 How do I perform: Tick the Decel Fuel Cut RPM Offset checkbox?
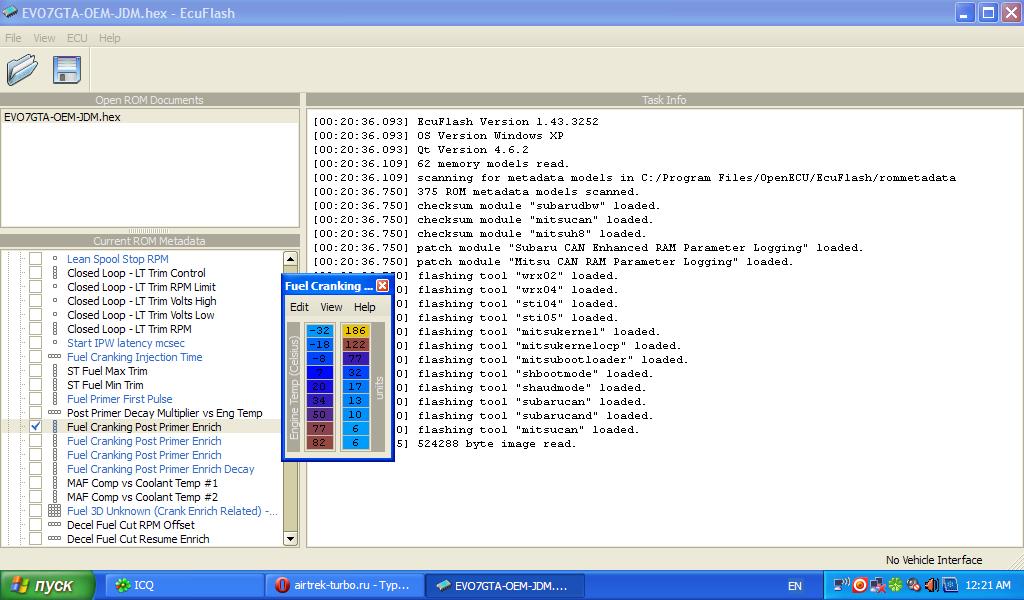[x=35, y=525]
